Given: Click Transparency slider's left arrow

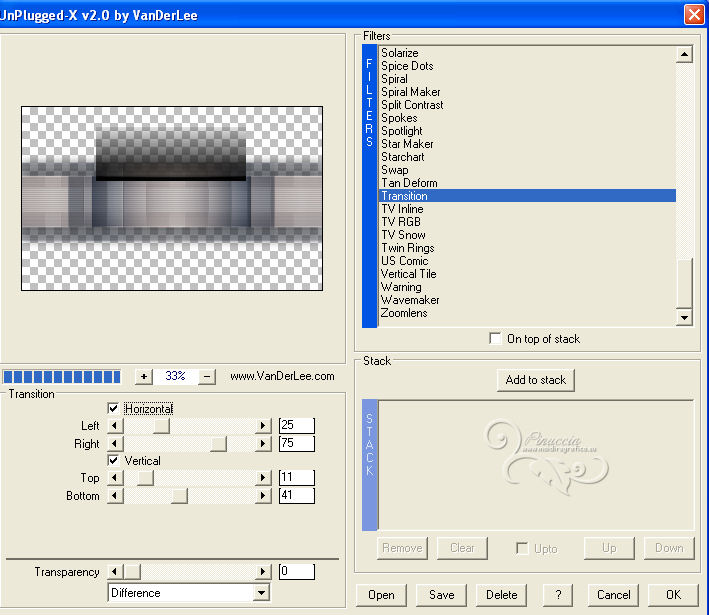Looking at the screenshot, I should (115, 572).
